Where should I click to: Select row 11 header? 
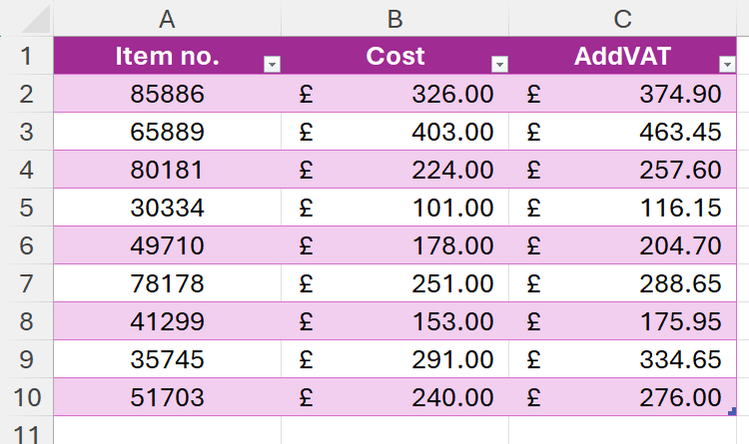(x=26, y=433)
